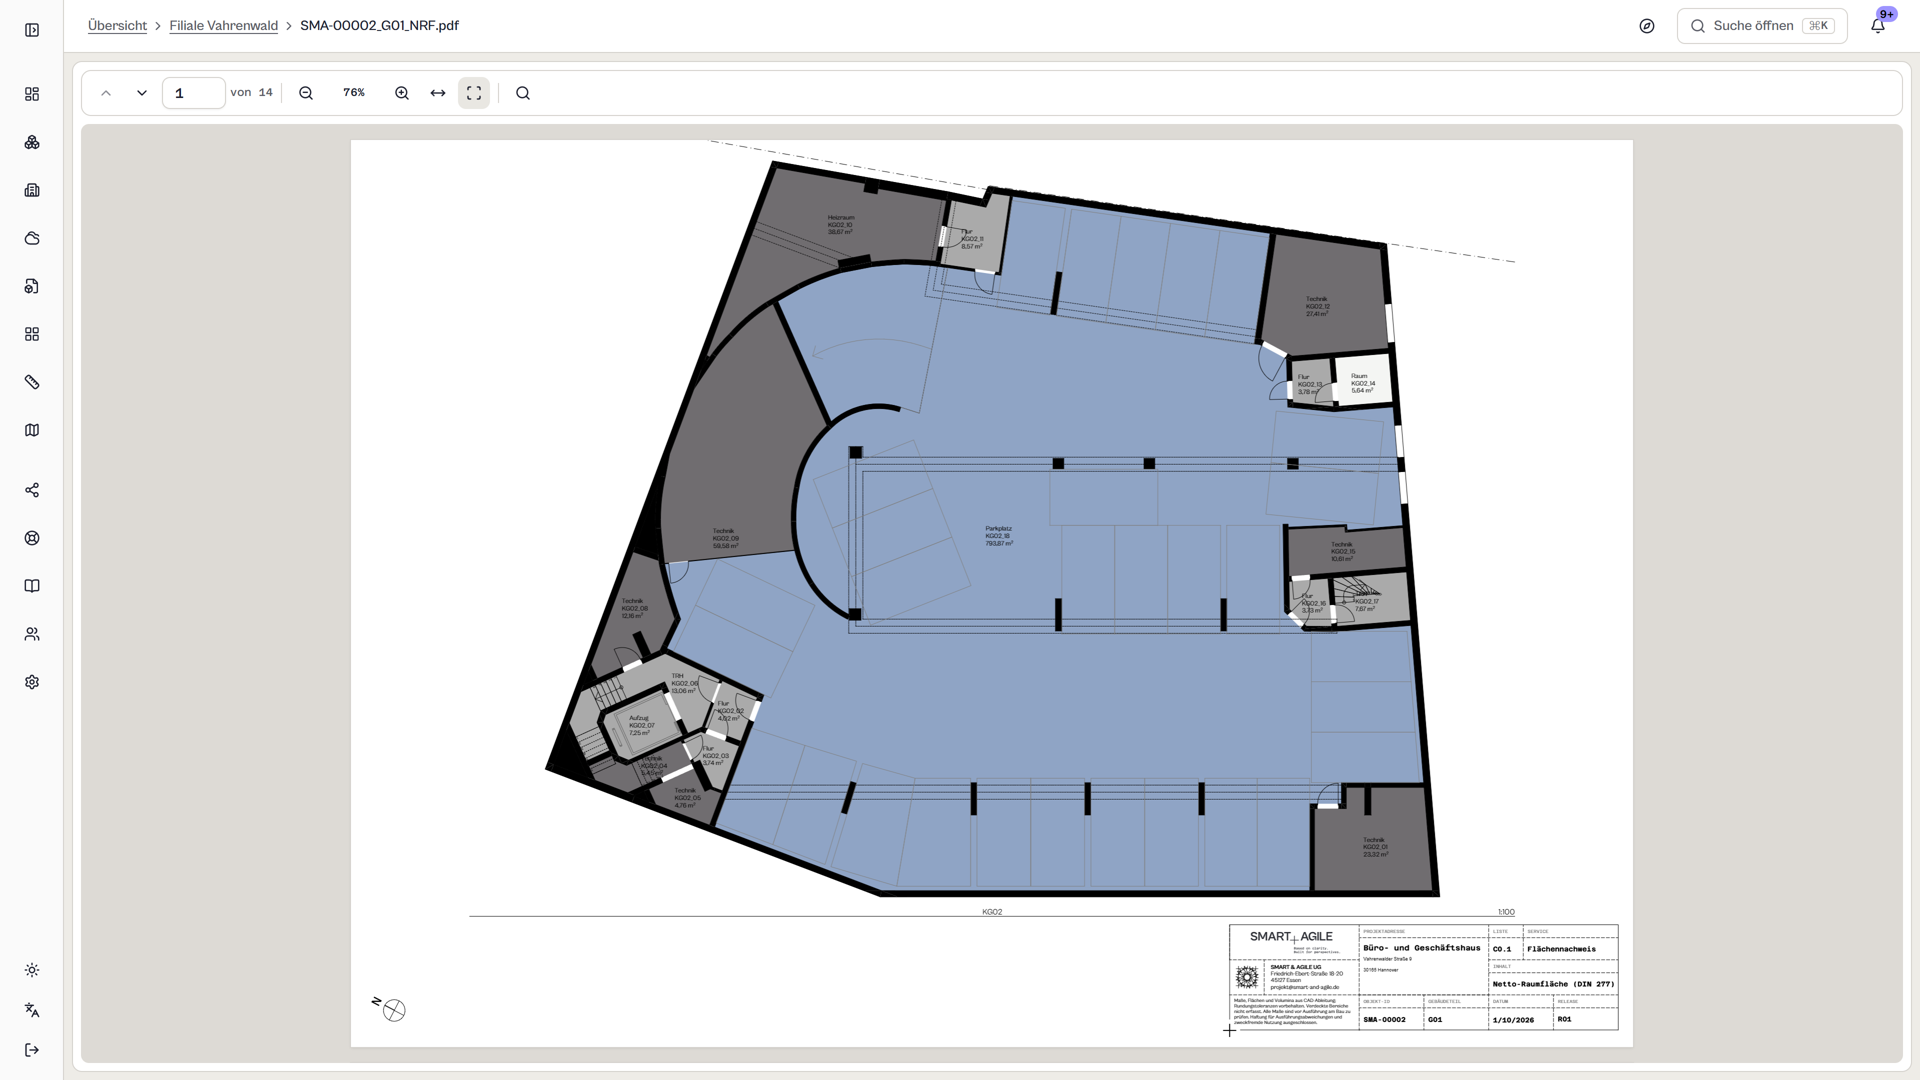
Task: Open the dashboard grid icon in sidebar
Action: pos(32,94)
